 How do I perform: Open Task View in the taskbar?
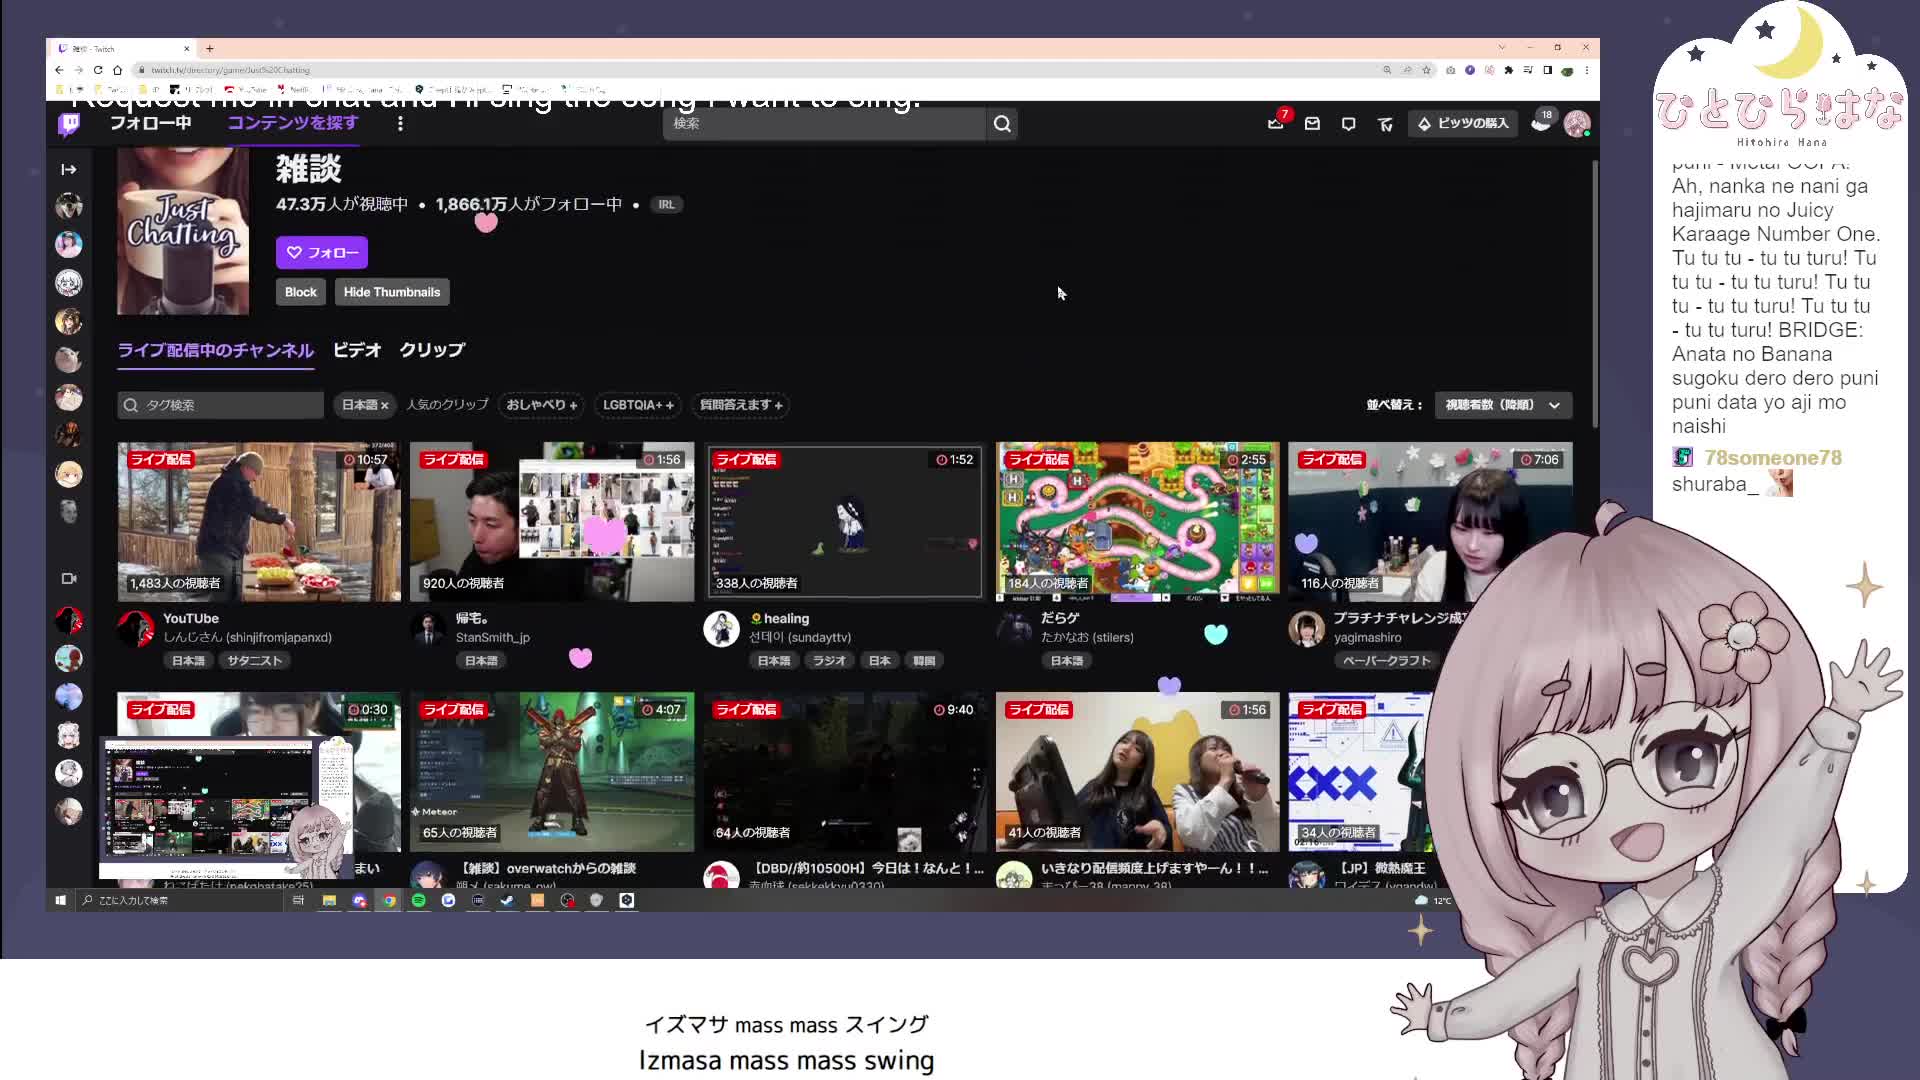click(298, 901)
